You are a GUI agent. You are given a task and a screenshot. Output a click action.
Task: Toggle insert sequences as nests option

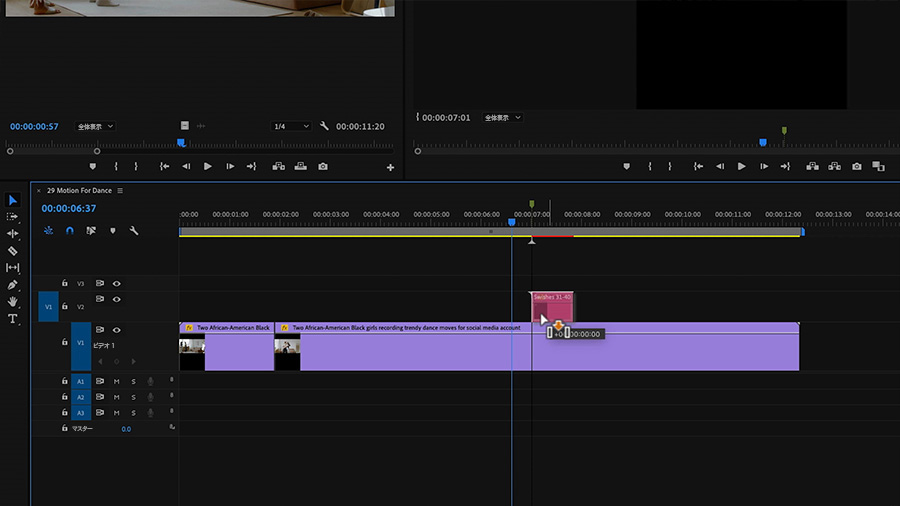click(48, 231)
